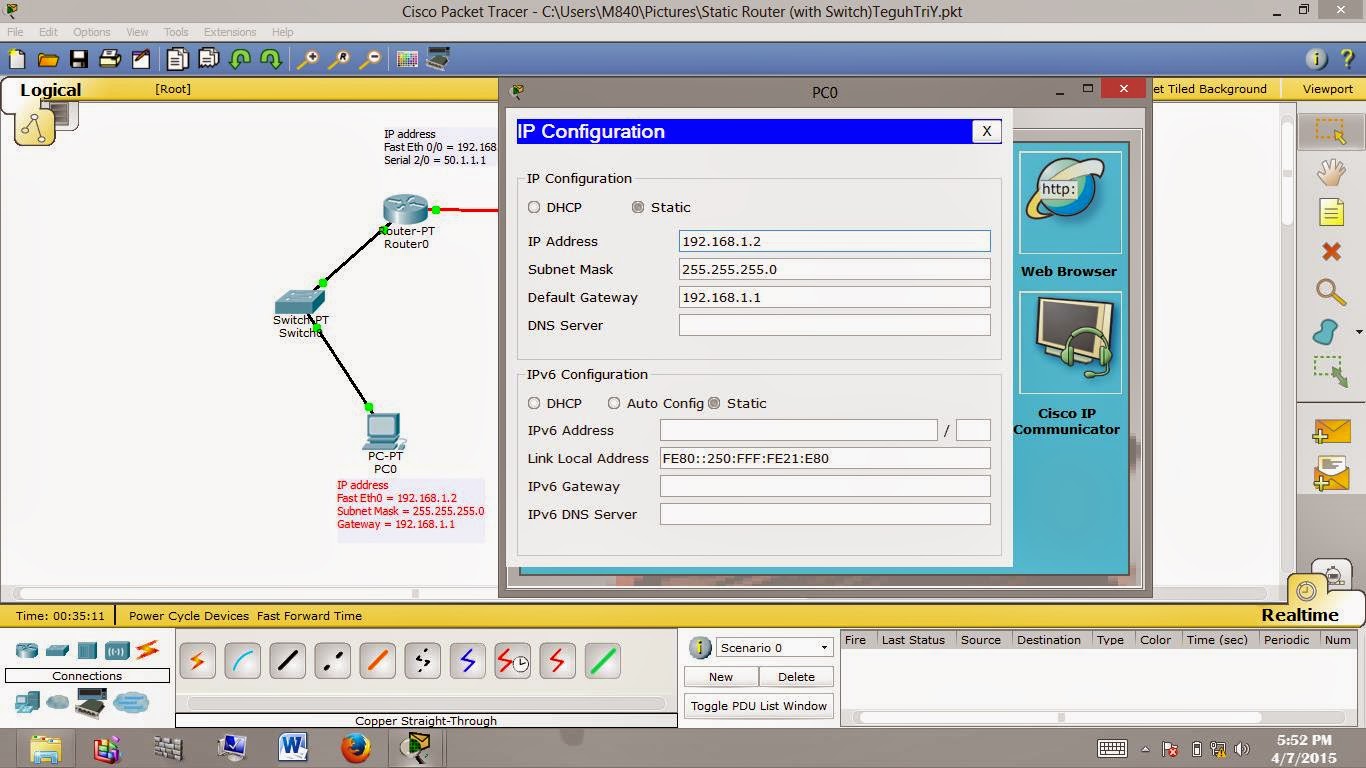
Task: Click Power Cycle Devices
Action: tap(189, 616)
